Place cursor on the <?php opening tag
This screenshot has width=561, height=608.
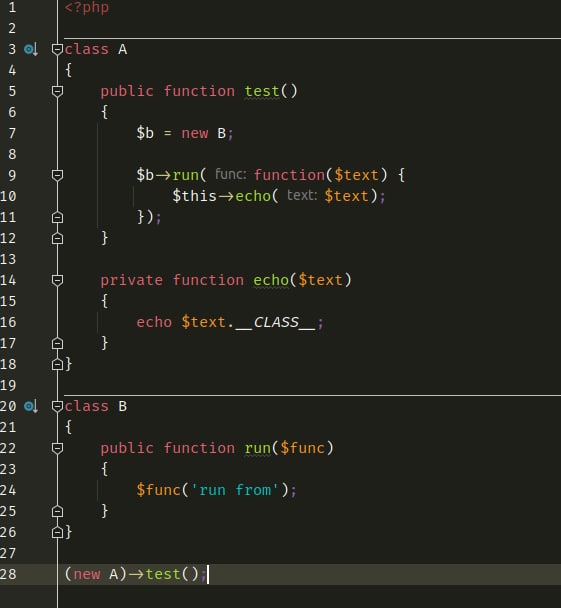pos(87,8)
